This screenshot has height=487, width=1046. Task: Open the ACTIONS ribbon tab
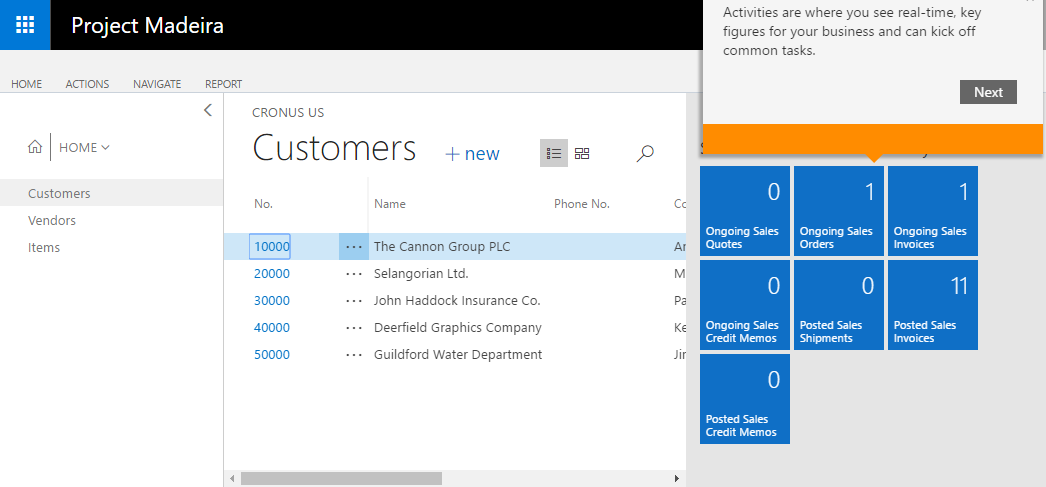[87, 84]
